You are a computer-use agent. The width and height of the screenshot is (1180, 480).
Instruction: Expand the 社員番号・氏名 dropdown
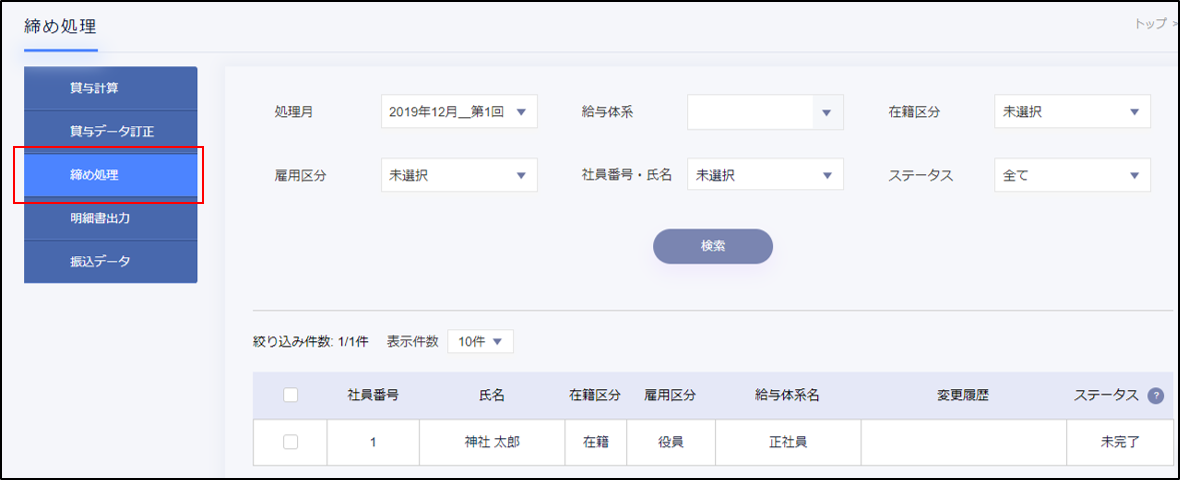pos(765,175)
